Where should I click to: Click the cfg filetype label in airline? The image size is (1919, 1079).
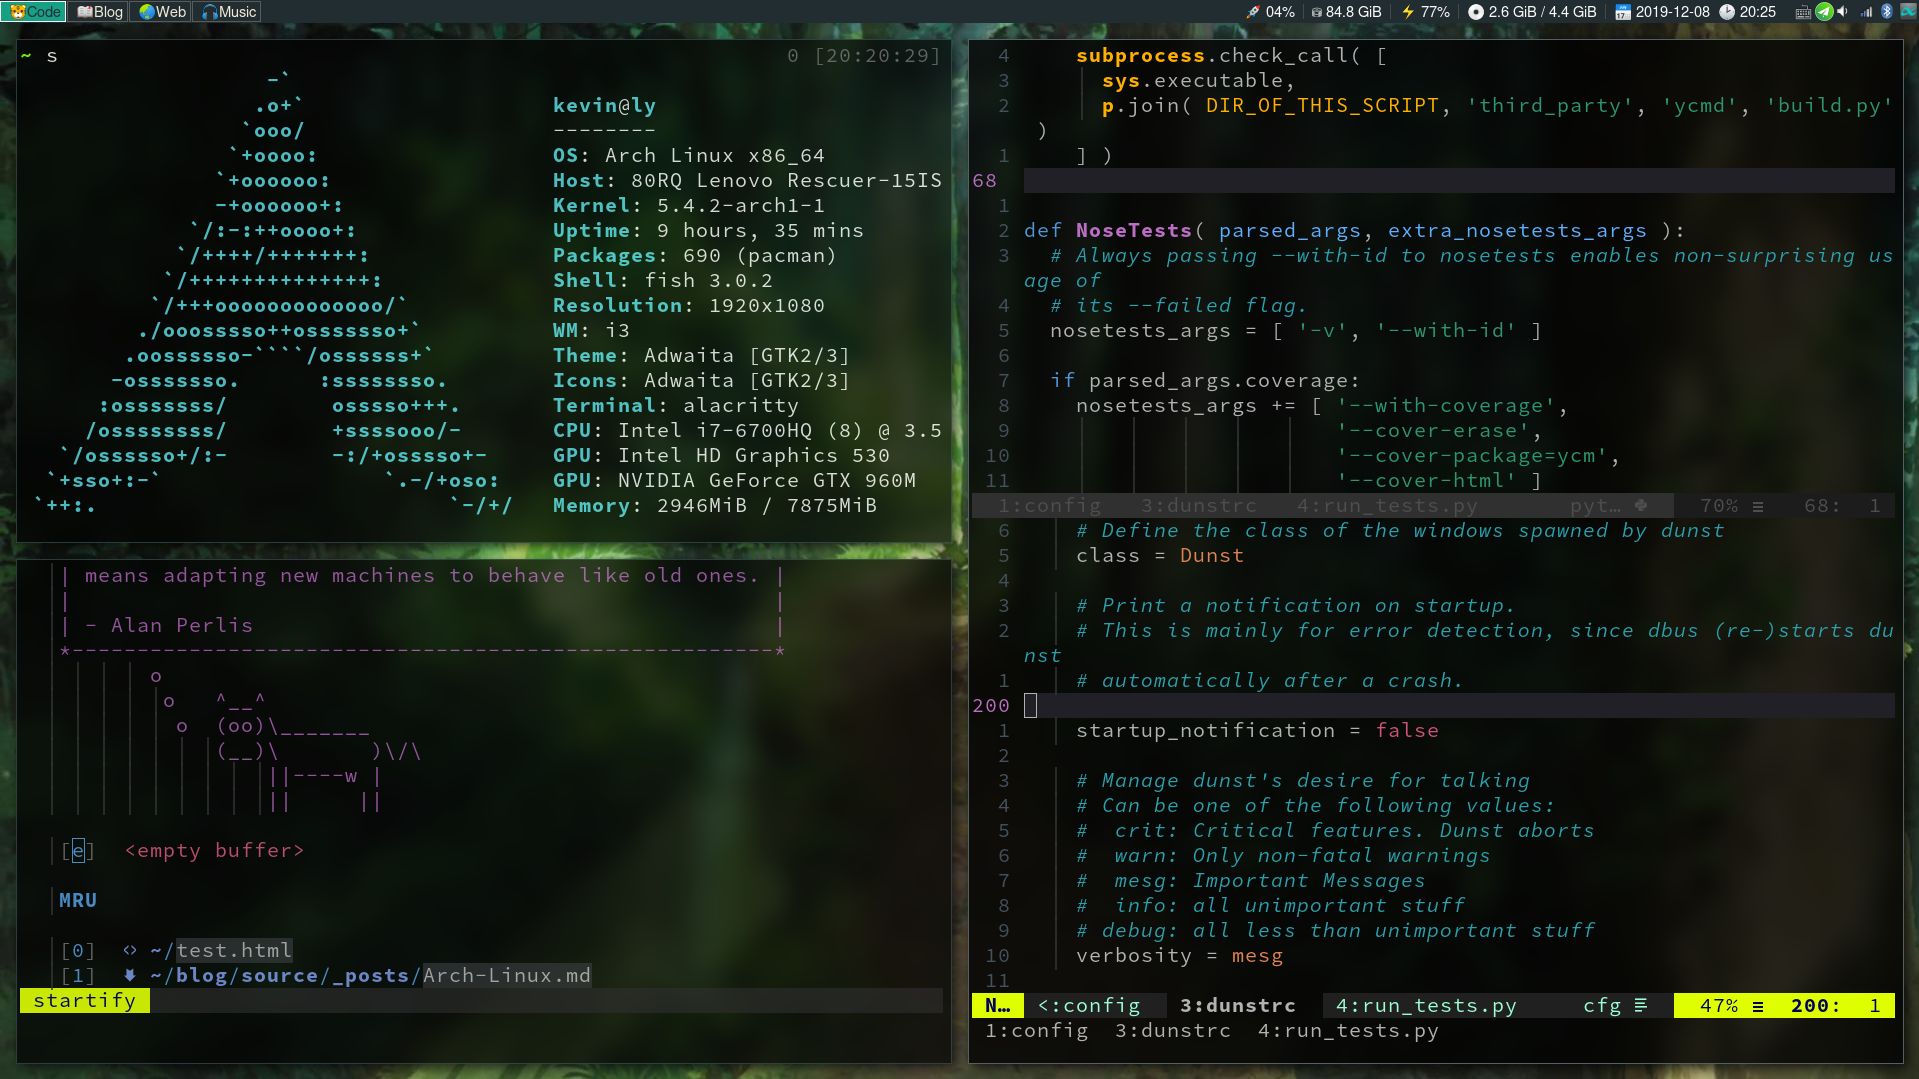(1602, 1006)
